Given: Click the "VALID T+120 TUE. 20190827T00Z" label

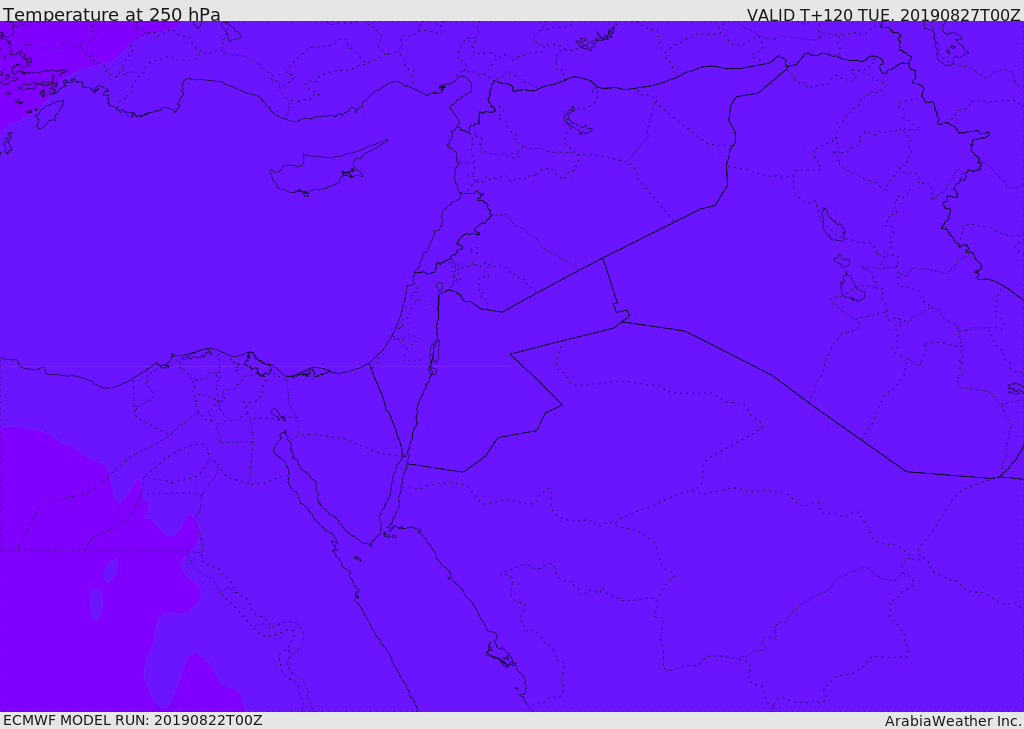Looking at the screenshot, I should click(x=884, y=14).
